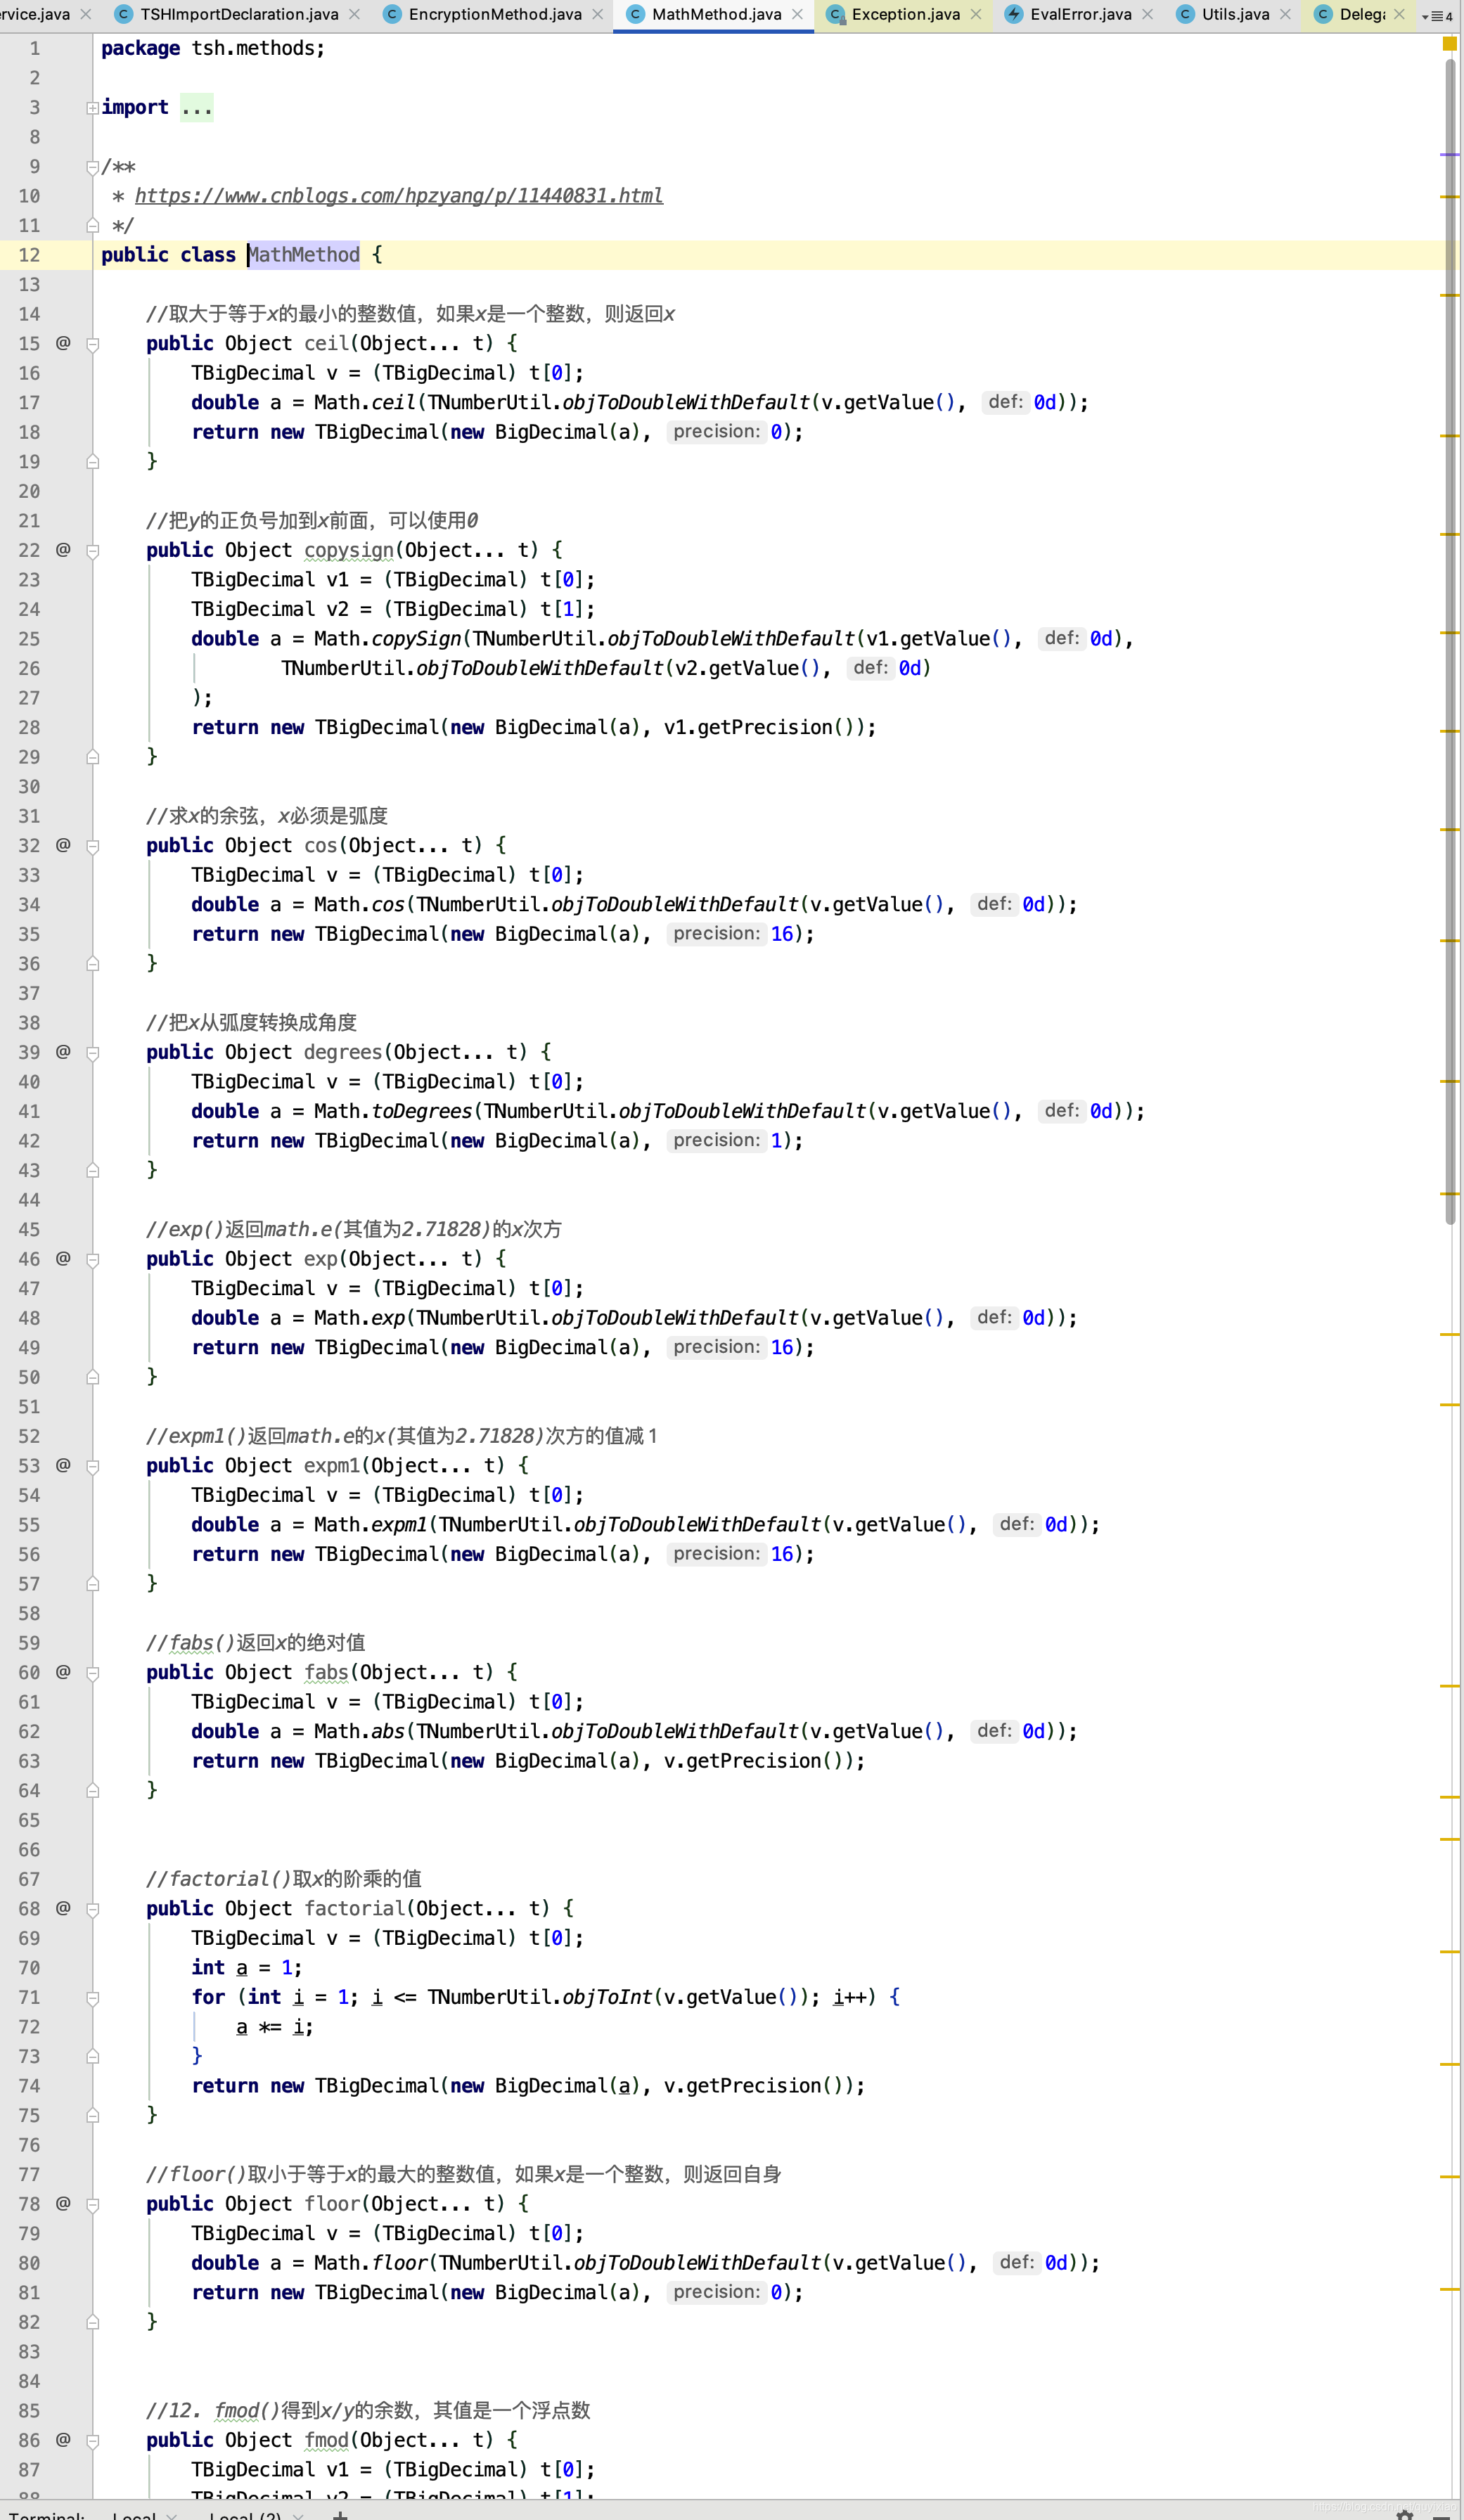Click the @ gutter icon beside degrees method
Screen dimensions: 1464x2520
[63, 1051]
